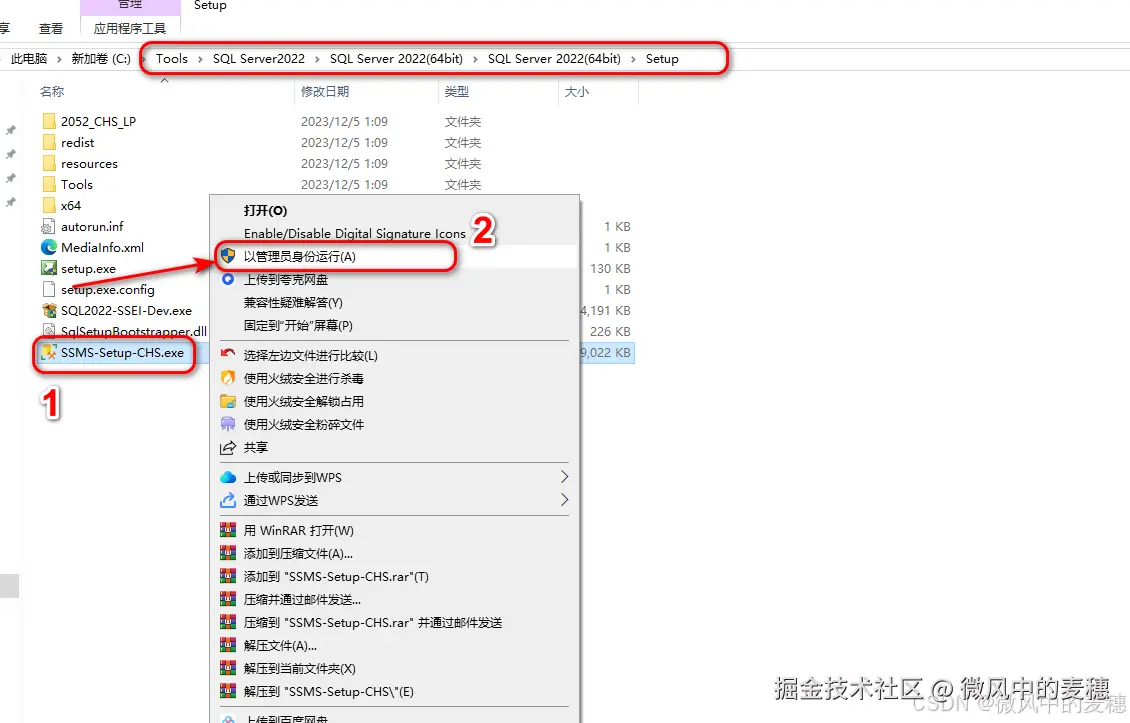Click the WinRAR icon beside 用WinRAR打开
The width and height of the screenshot is (1130, 723).
[229, 530]
